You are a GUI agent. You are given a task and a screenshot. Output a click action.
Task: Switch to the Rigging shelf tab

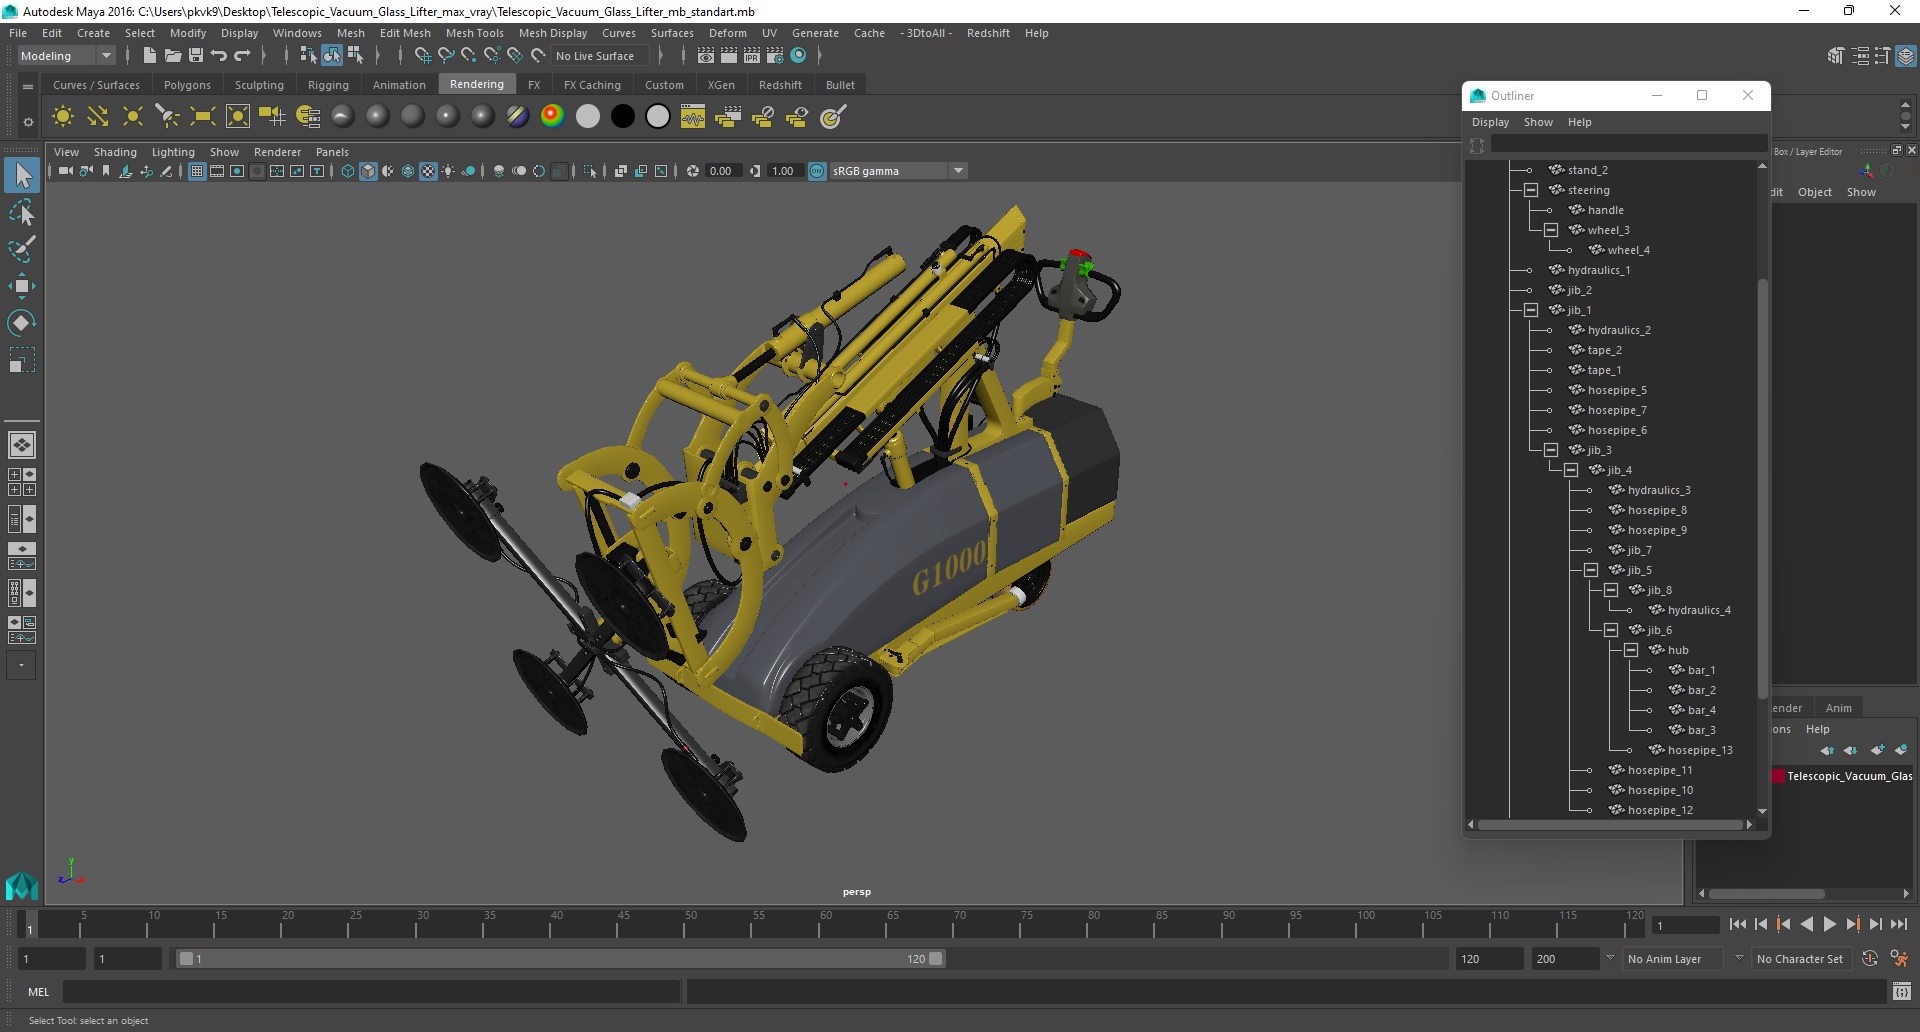[x=328, y=85]
